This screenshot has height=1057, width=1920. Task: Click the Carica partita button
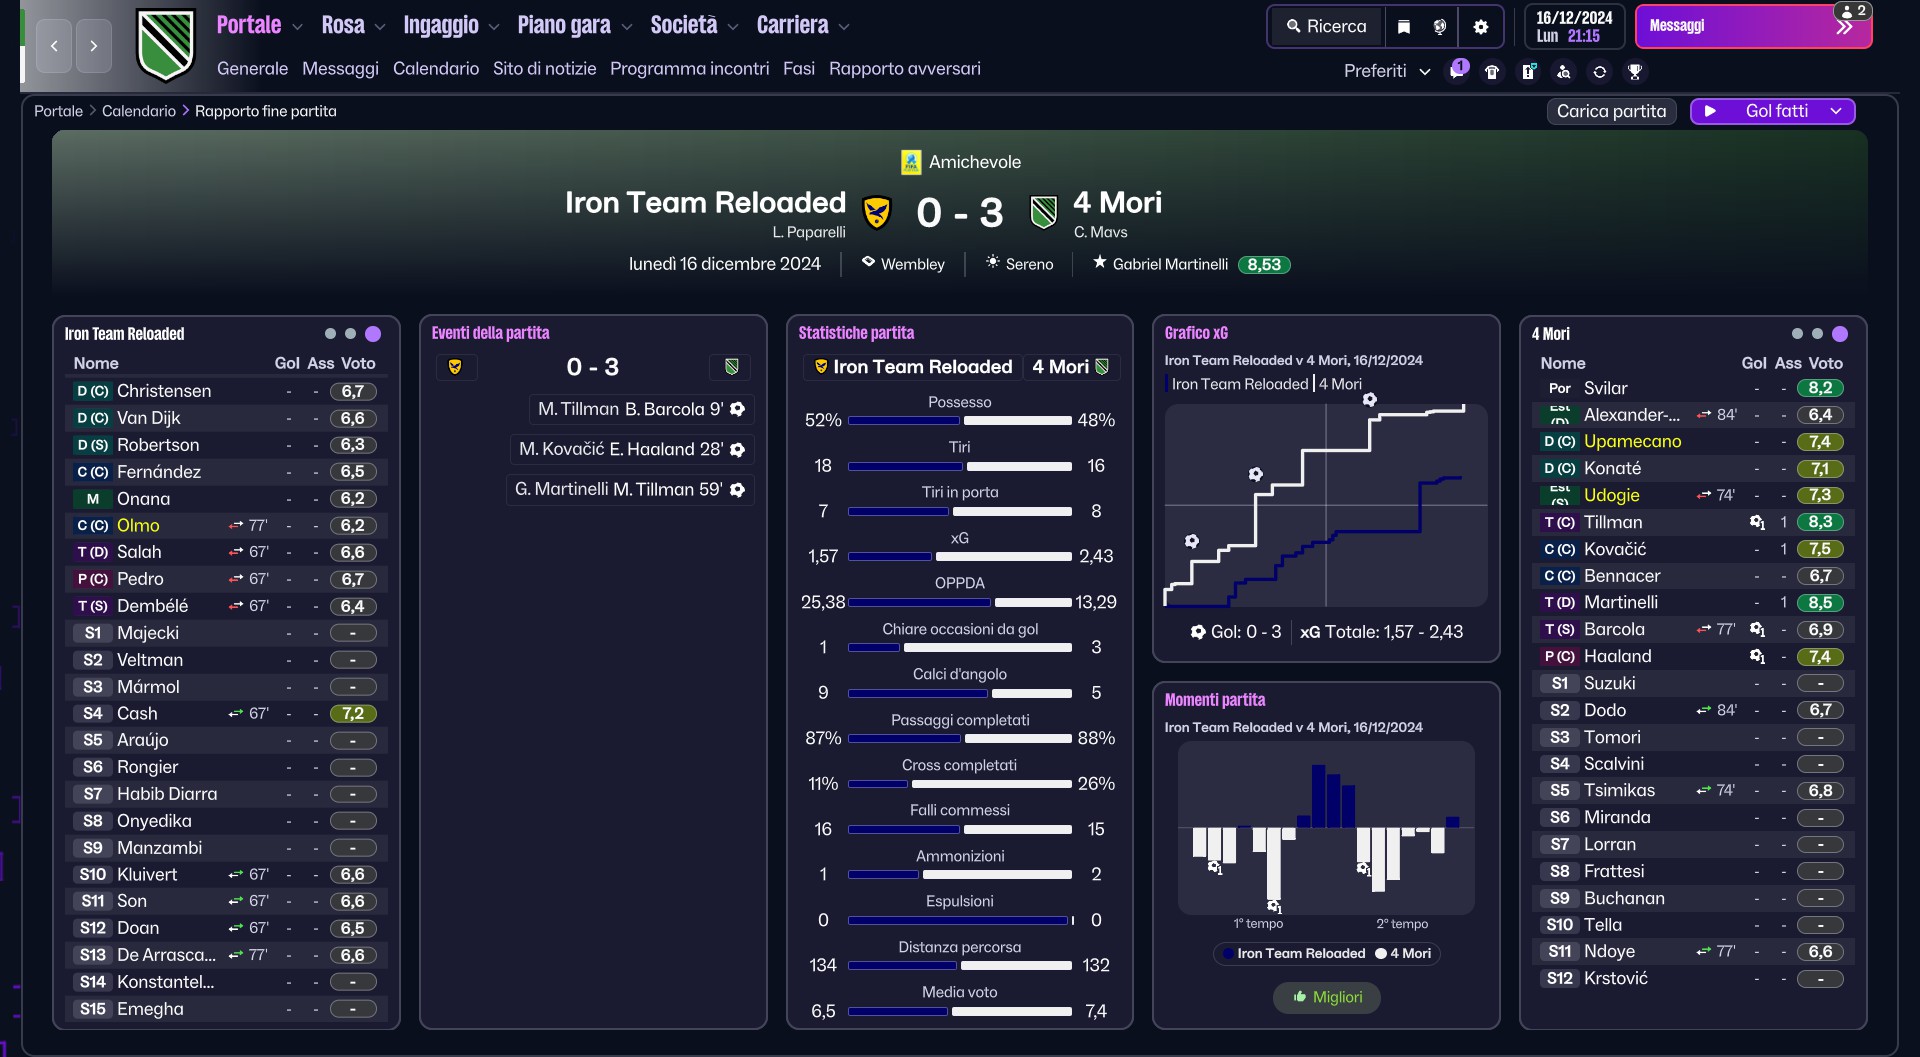pyautogui.click(x=1611, y=111)
